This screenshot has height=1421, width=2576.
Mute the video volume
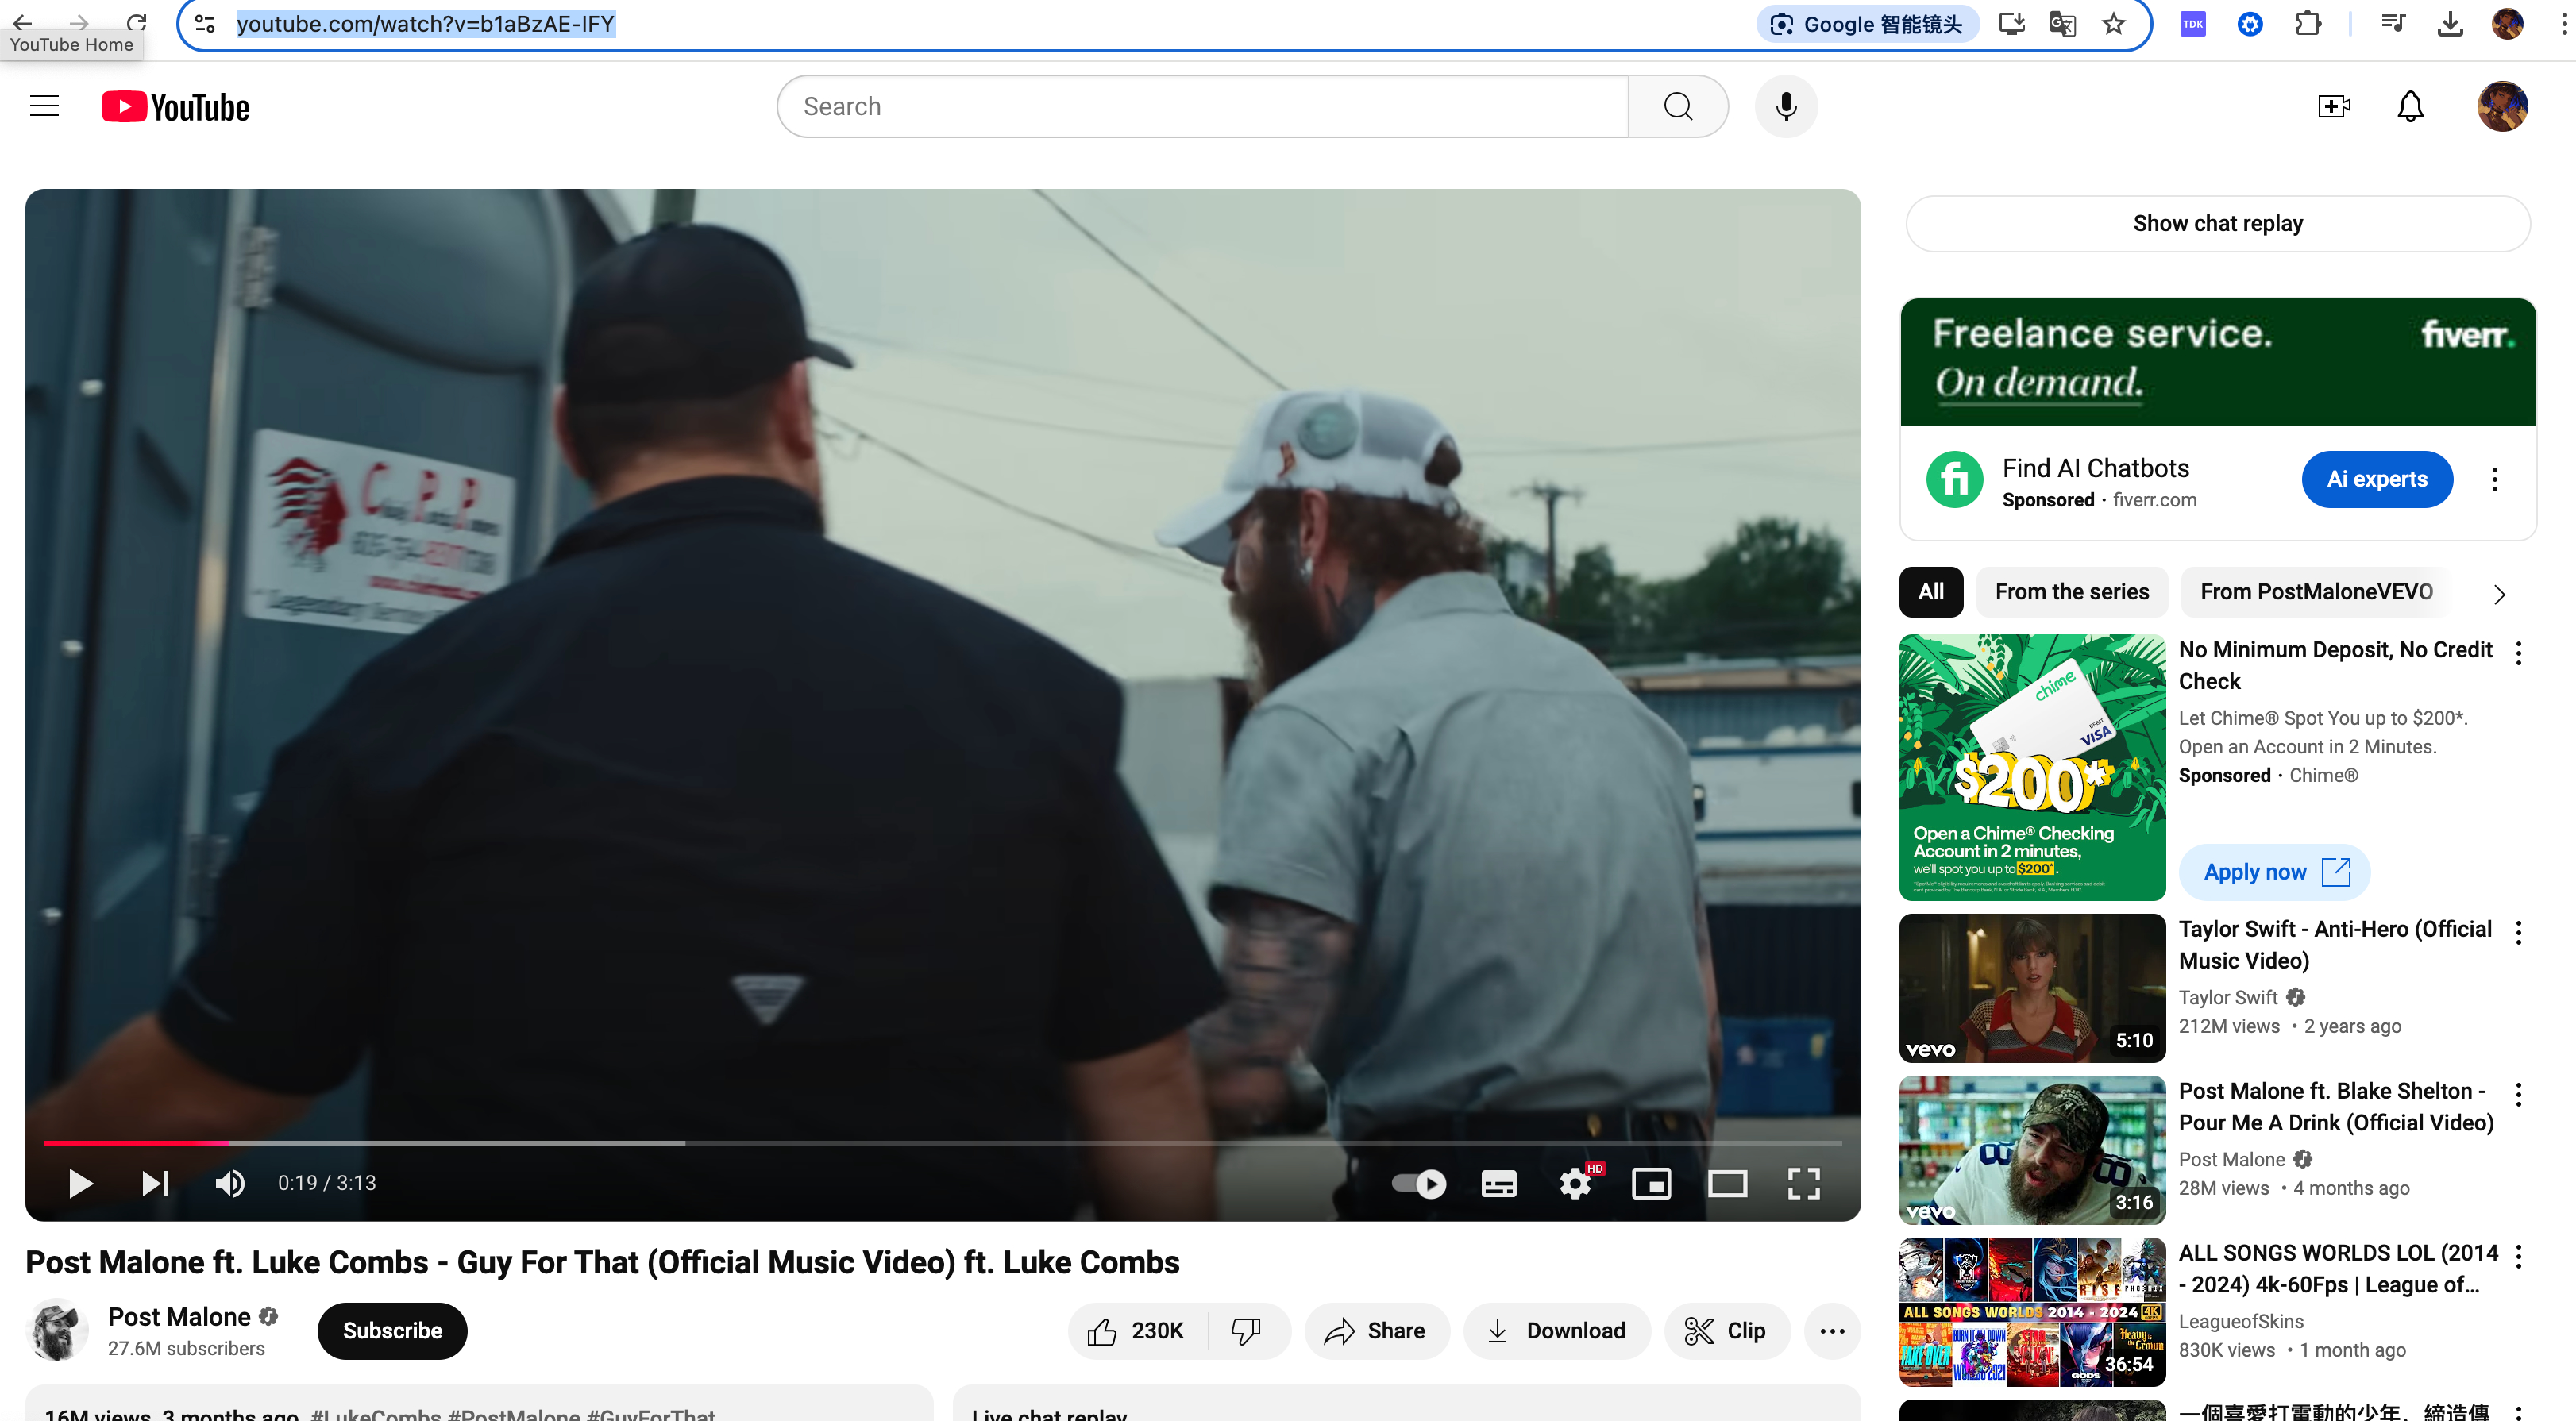[230, 1183]
